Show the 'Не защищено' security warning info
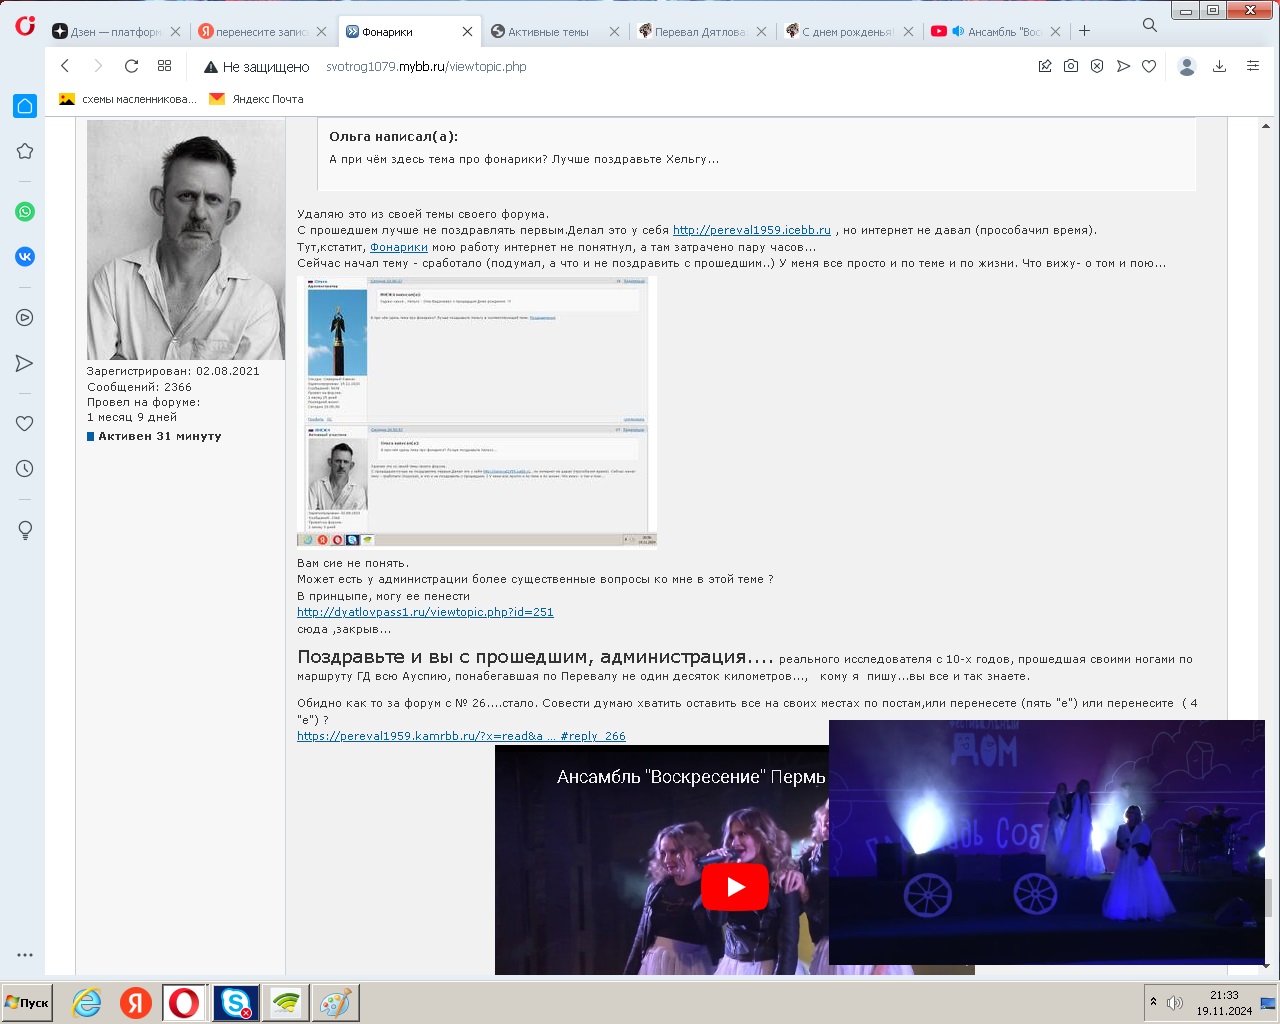The width and height of the screenshot is (1280, 1024). [256, 67]
